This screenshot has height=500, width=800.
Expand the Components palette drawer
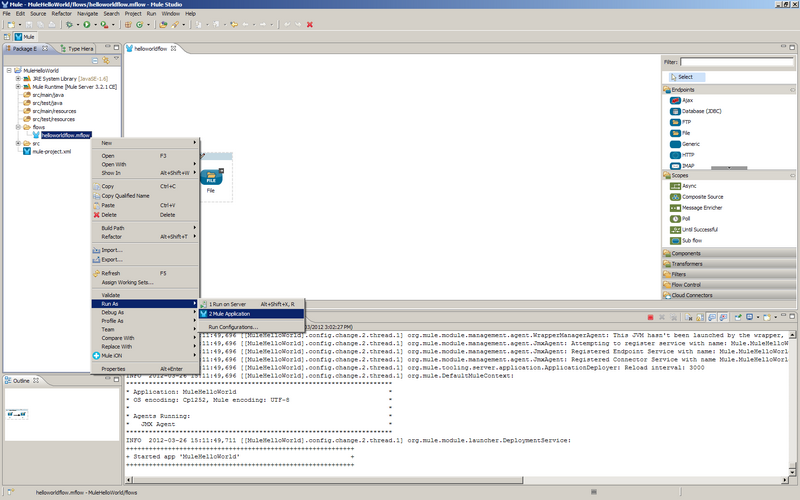(x=730, y=253)
